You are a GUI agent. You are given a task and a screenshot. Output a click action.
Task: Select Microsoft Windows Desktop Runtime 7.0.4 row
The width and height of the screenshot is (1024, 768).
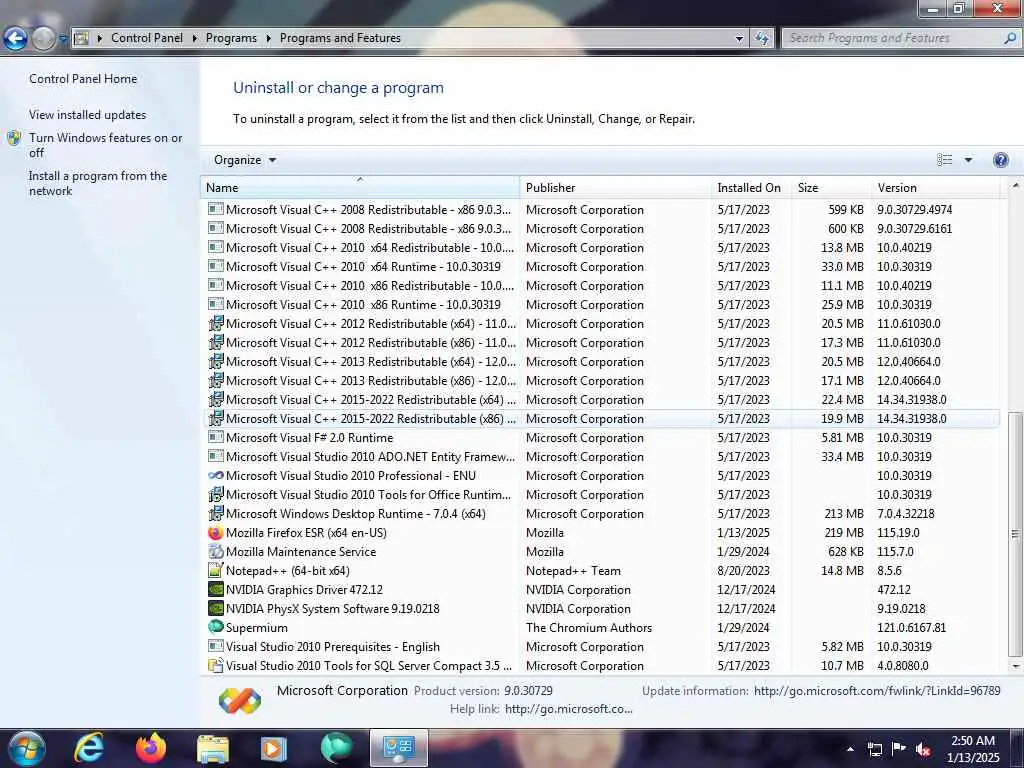click(601, 514)
